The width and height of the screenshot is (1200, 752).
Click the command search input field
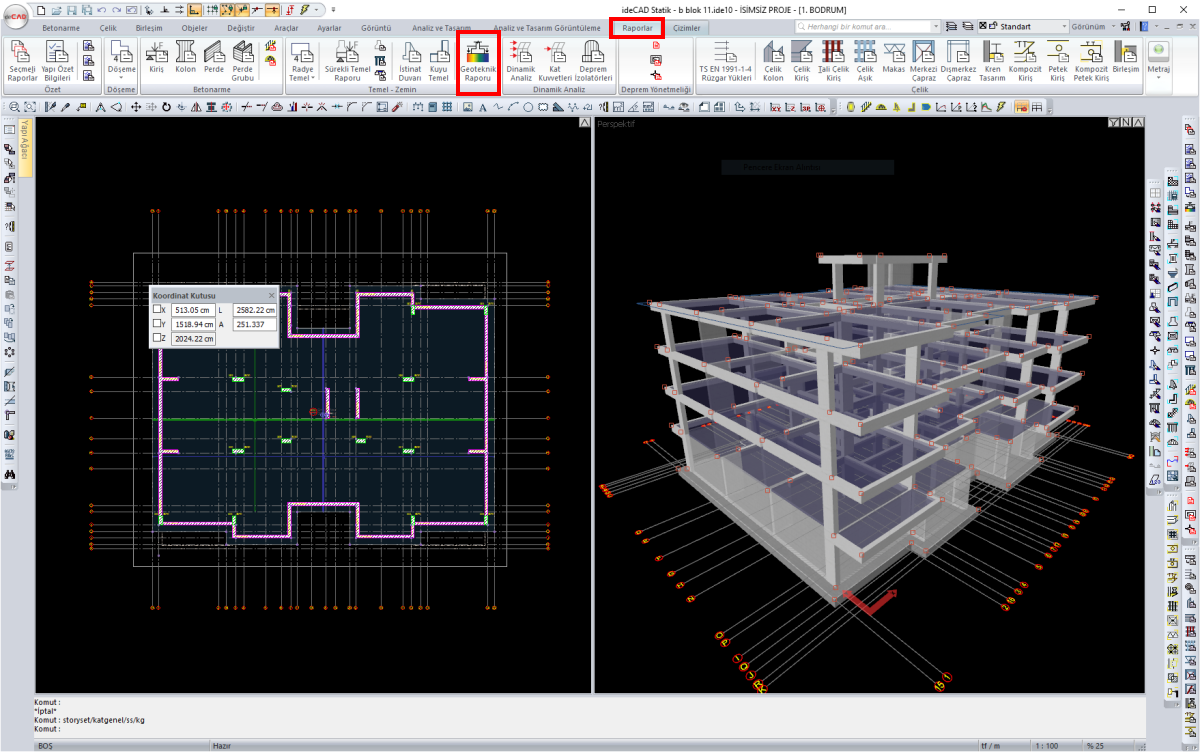click(860, 26)
